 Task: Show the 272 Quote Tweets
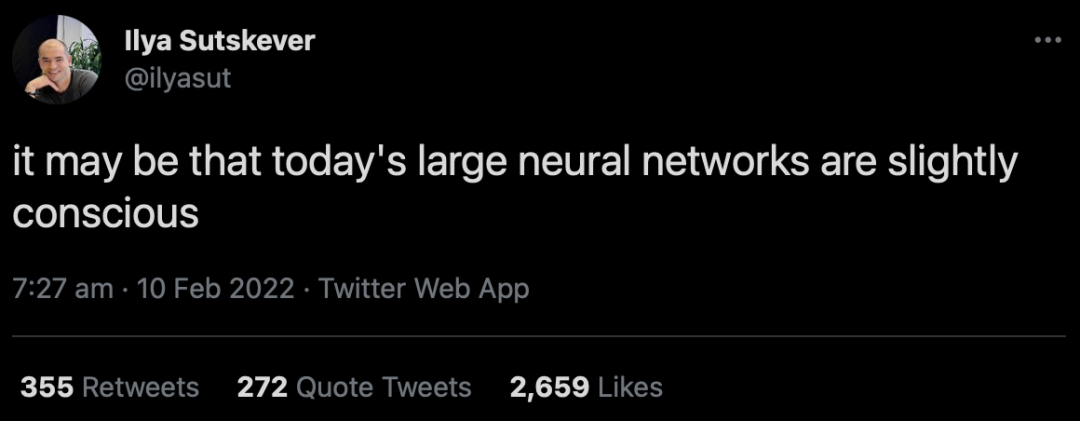click(x=354, y=387)
